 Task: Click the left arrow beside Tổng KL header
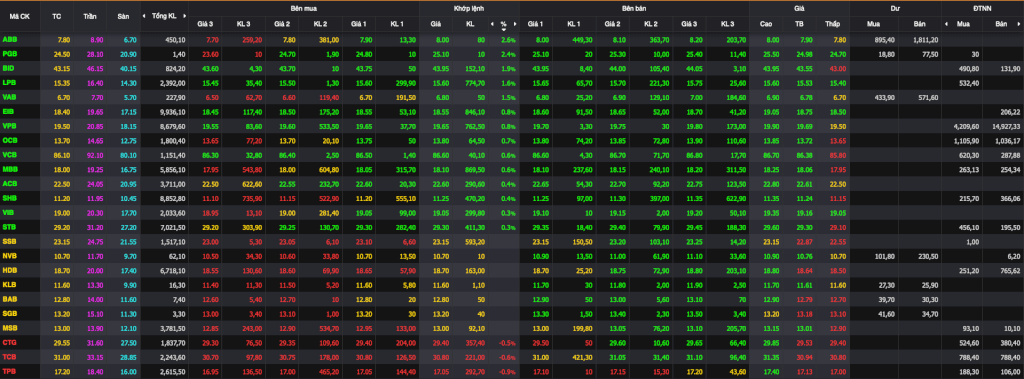[145, 15]
